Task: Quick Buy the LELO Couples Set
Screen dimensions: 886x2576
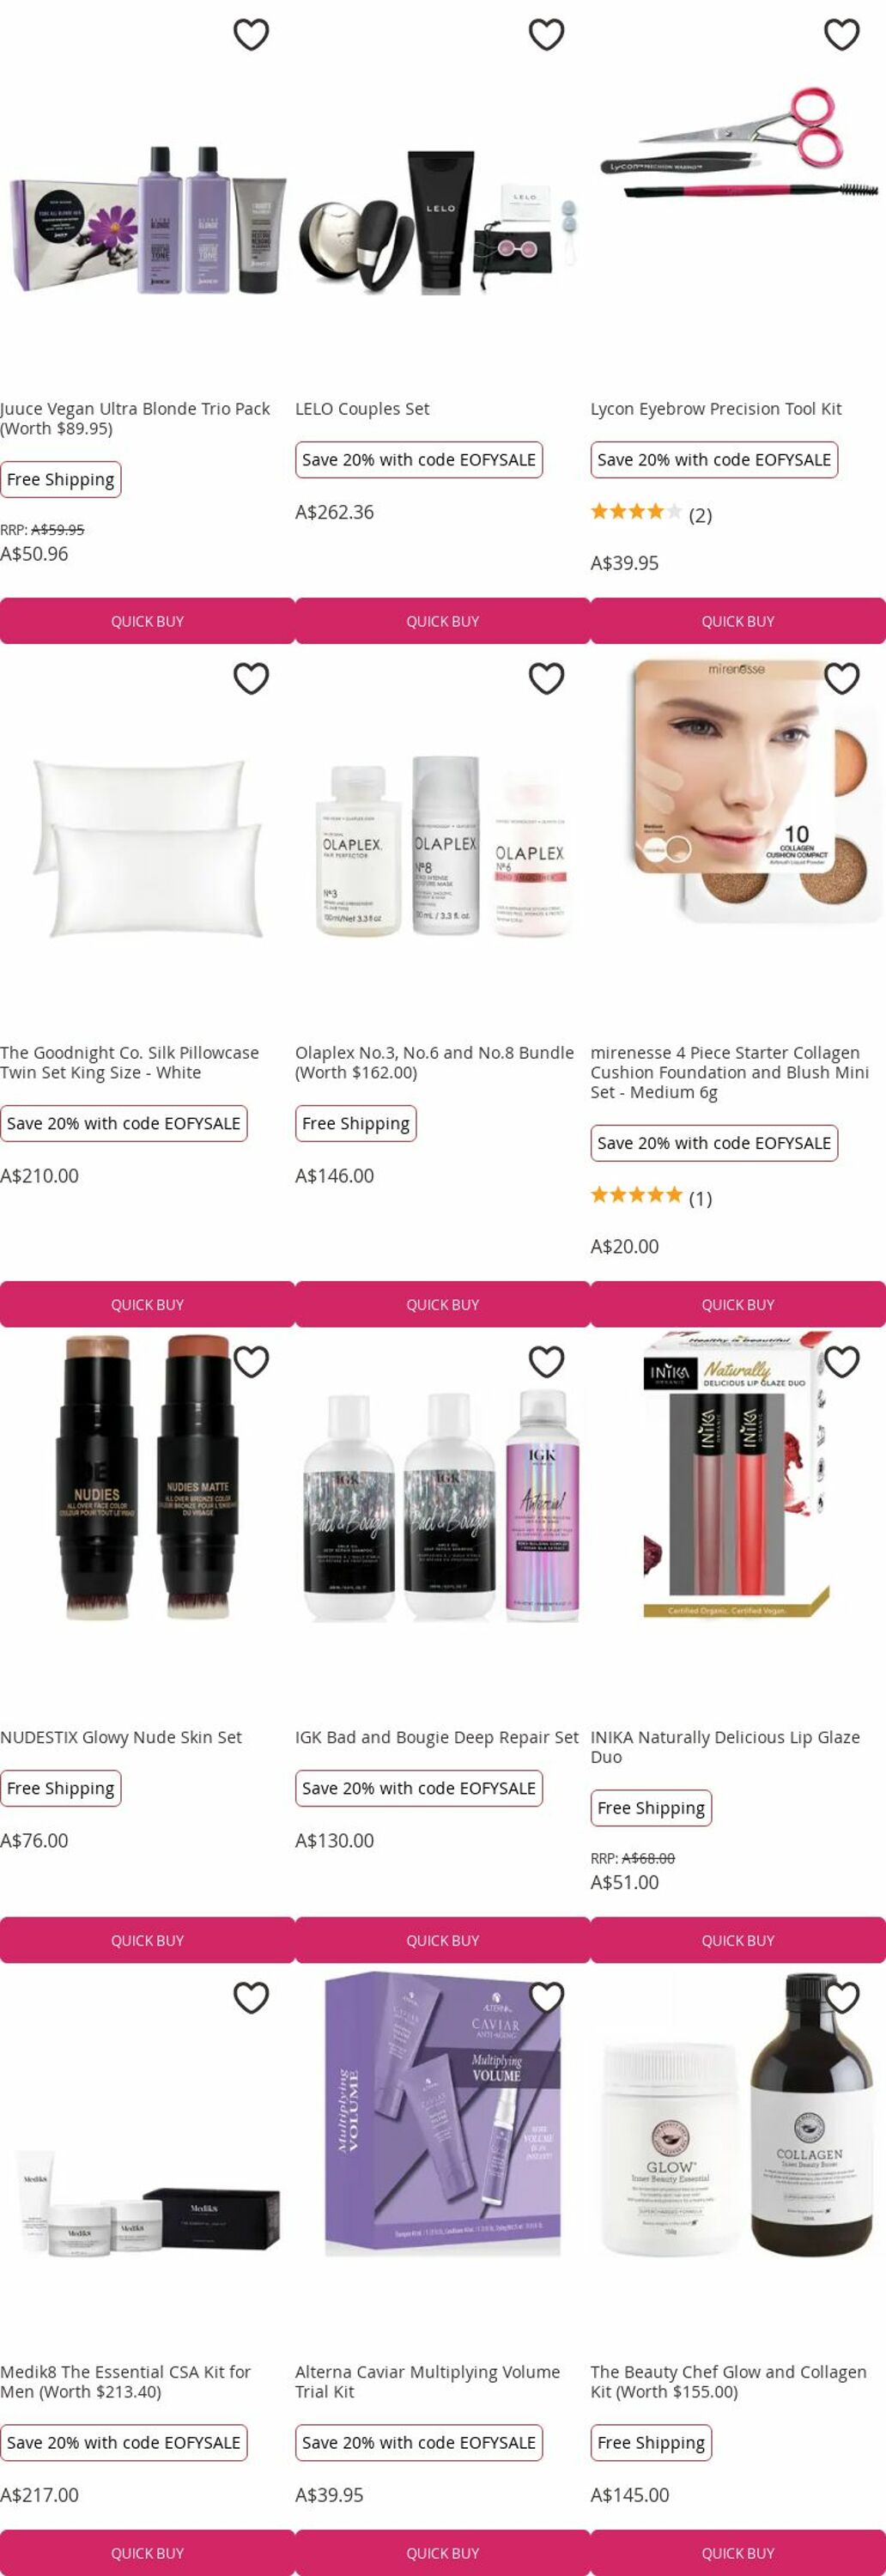Action: click(x=443, y=621)
